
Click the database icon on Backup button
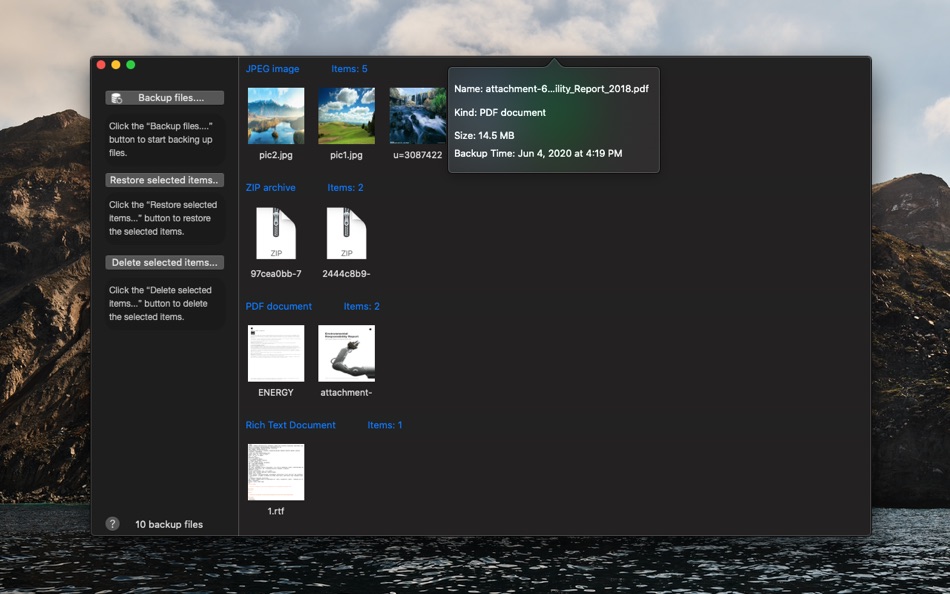click(x=117, y=98)
